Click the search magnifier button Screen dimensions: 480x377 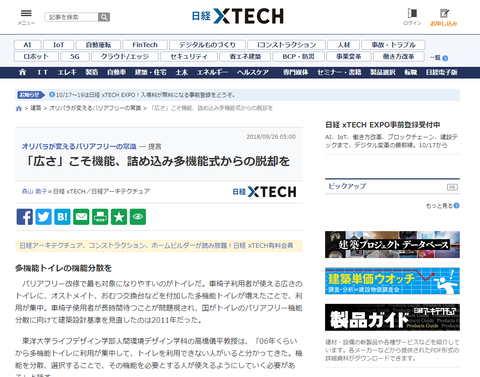pyautogui.click(x=104, y=17)
